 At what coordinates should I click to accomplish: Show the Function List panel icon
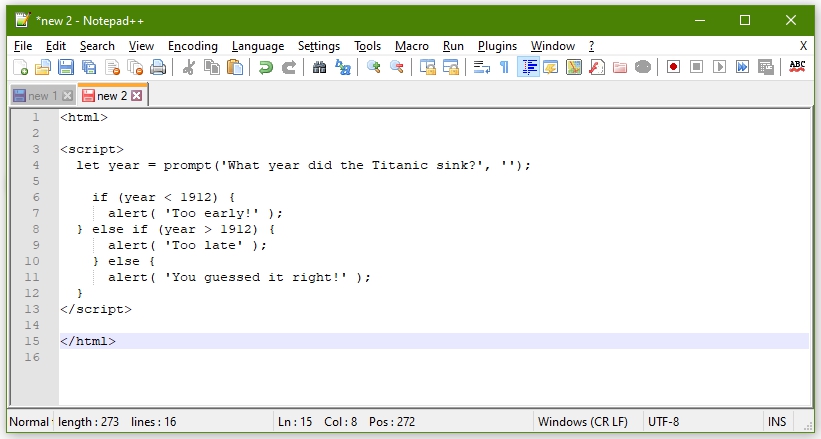597,67
